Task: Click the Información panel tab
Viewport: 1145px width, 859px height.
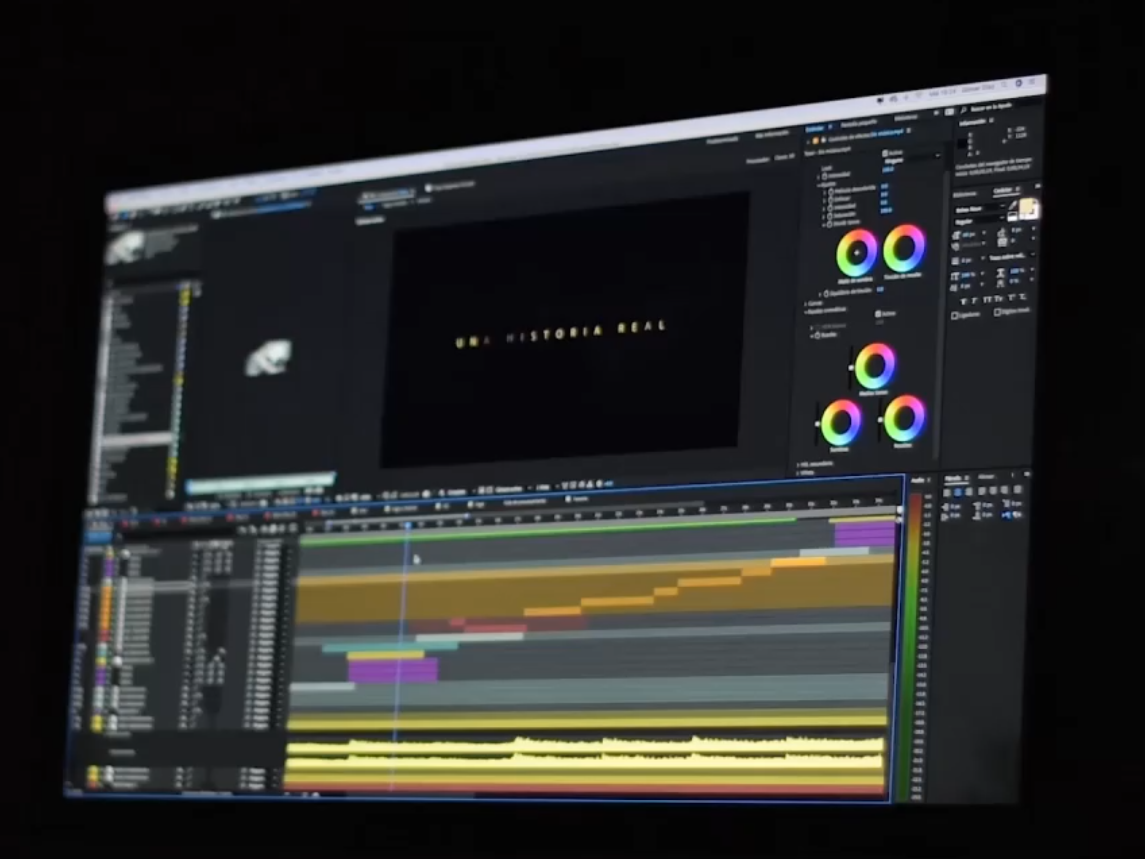Action: click(x=972, y=122)
